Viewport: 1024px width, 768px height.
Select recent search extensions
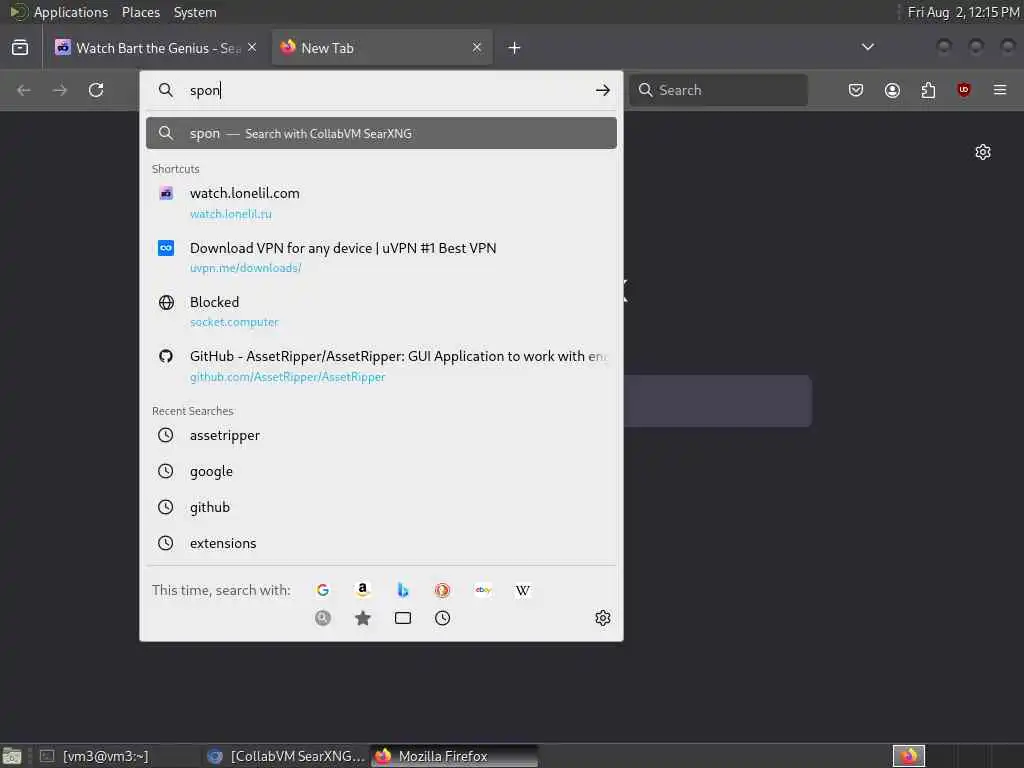click(381, 543)
